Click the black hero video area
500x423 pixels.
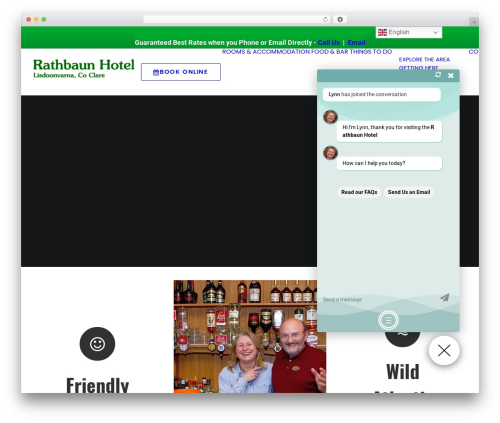[169, 181]
